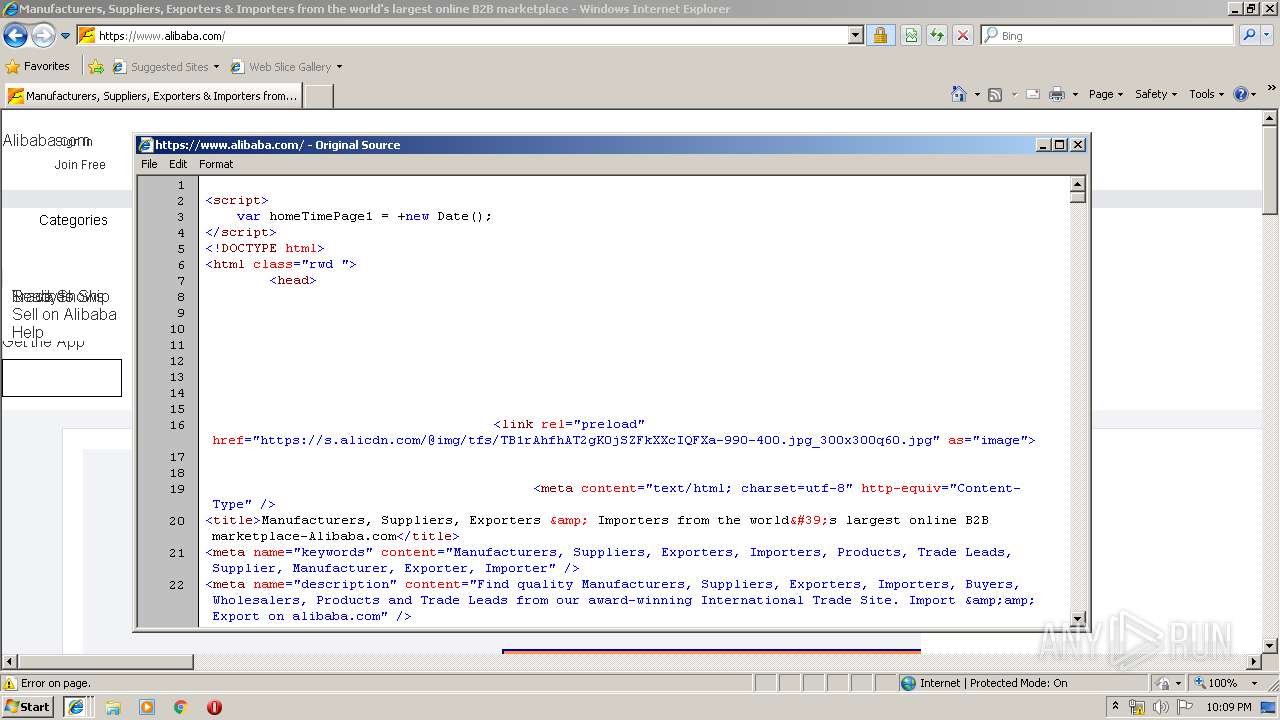Open the Page menu in command bar
1280x720 pixels.
(x=1106, y=94)
